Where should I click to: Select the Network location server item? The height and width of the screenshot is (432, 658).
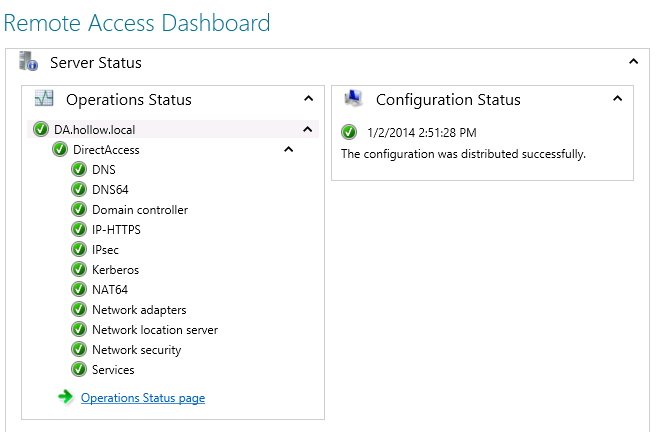click(155, 330)
